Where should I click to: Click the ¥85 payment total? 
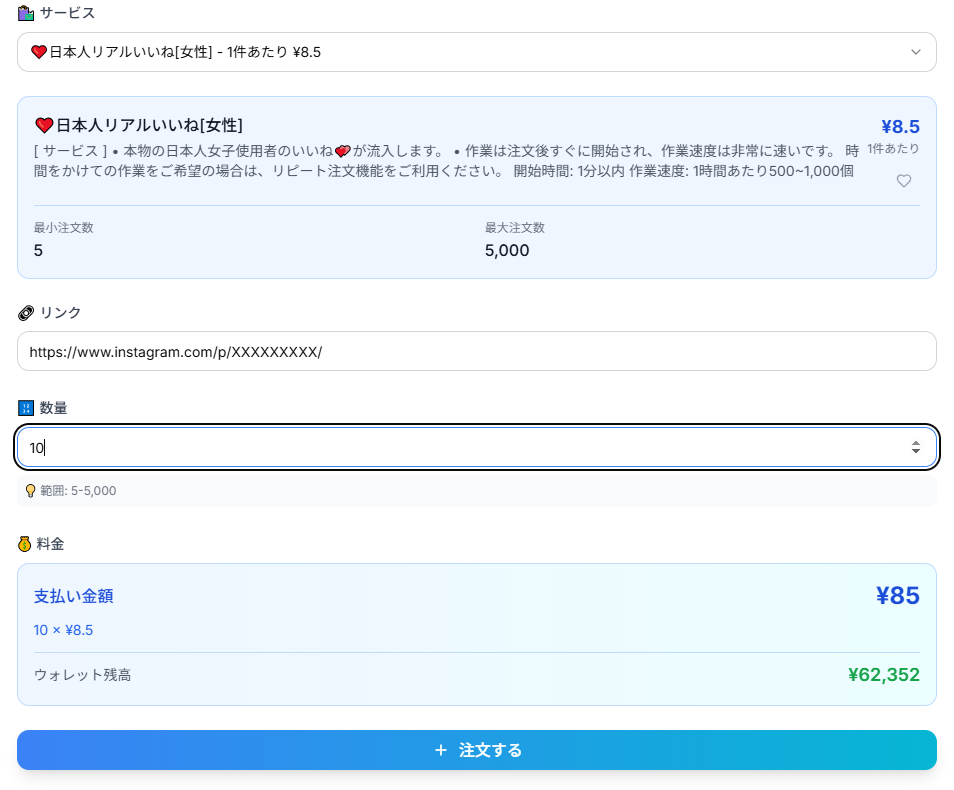pyautogui.click(x=897, y=596)
